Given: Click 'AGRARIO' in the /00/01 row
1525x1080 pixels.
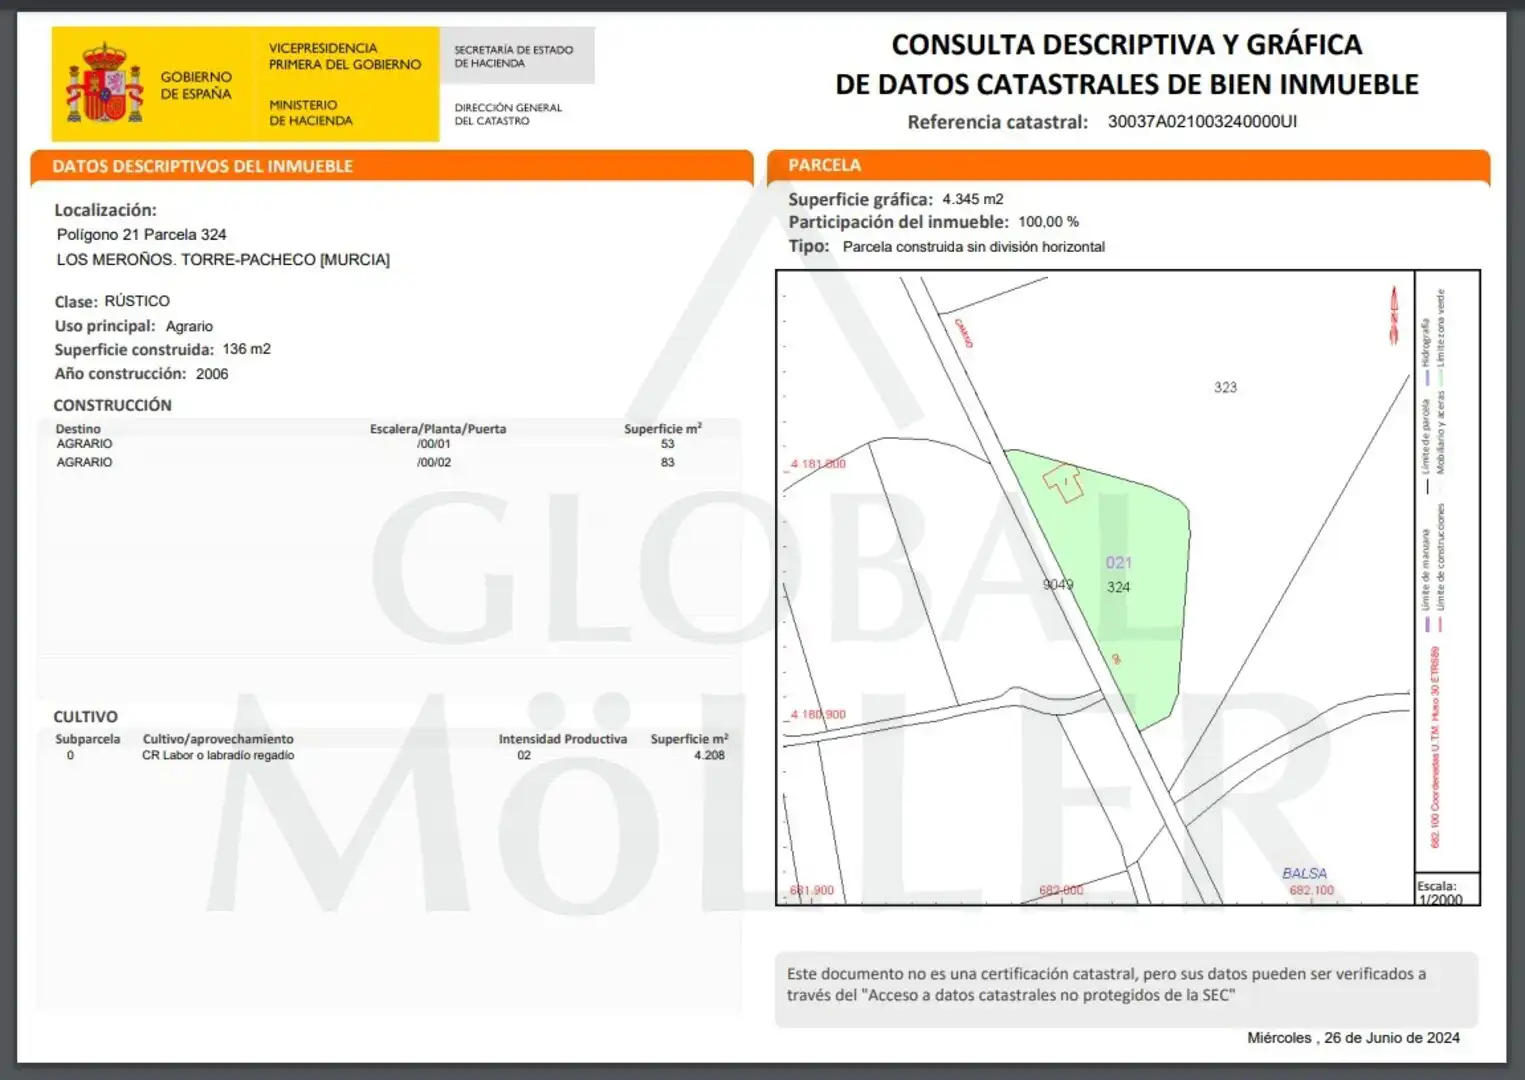Looking at the screenshot, I should point(84,444).
